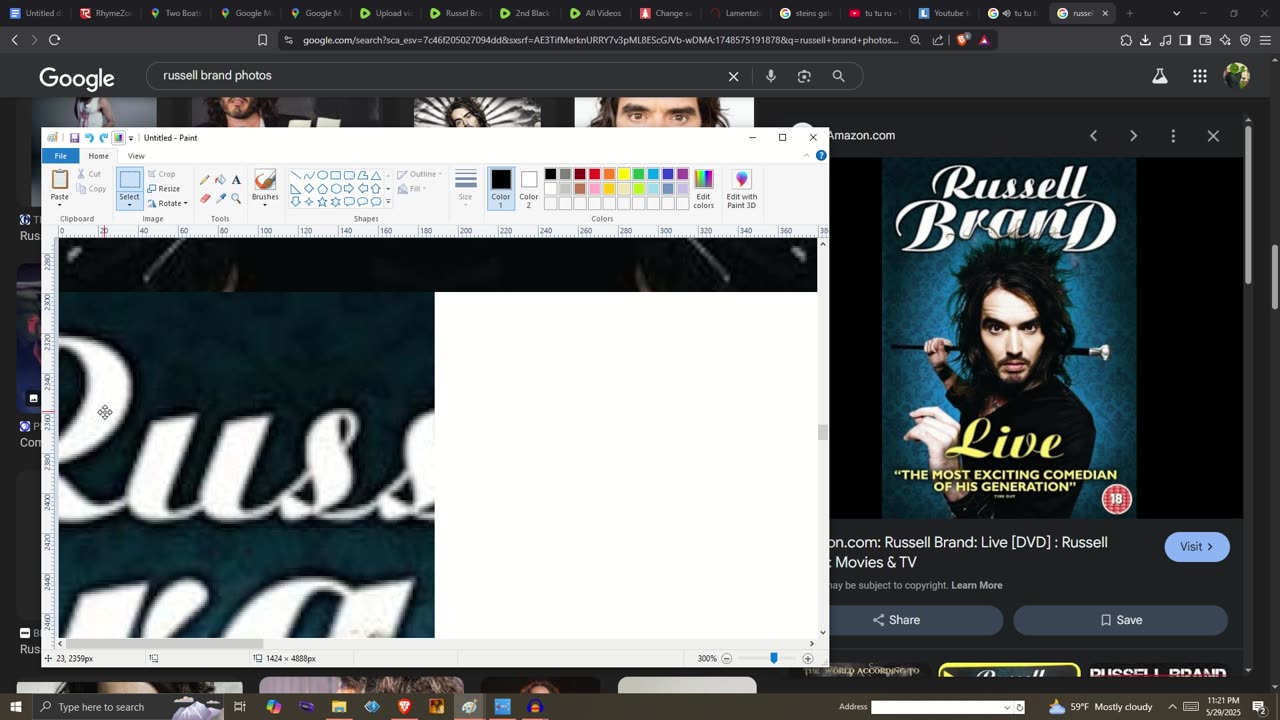The height and width of the screenshot is (720, 1280).
Task: Bookmark this page in address bar
Action: [x=262, y=40]
